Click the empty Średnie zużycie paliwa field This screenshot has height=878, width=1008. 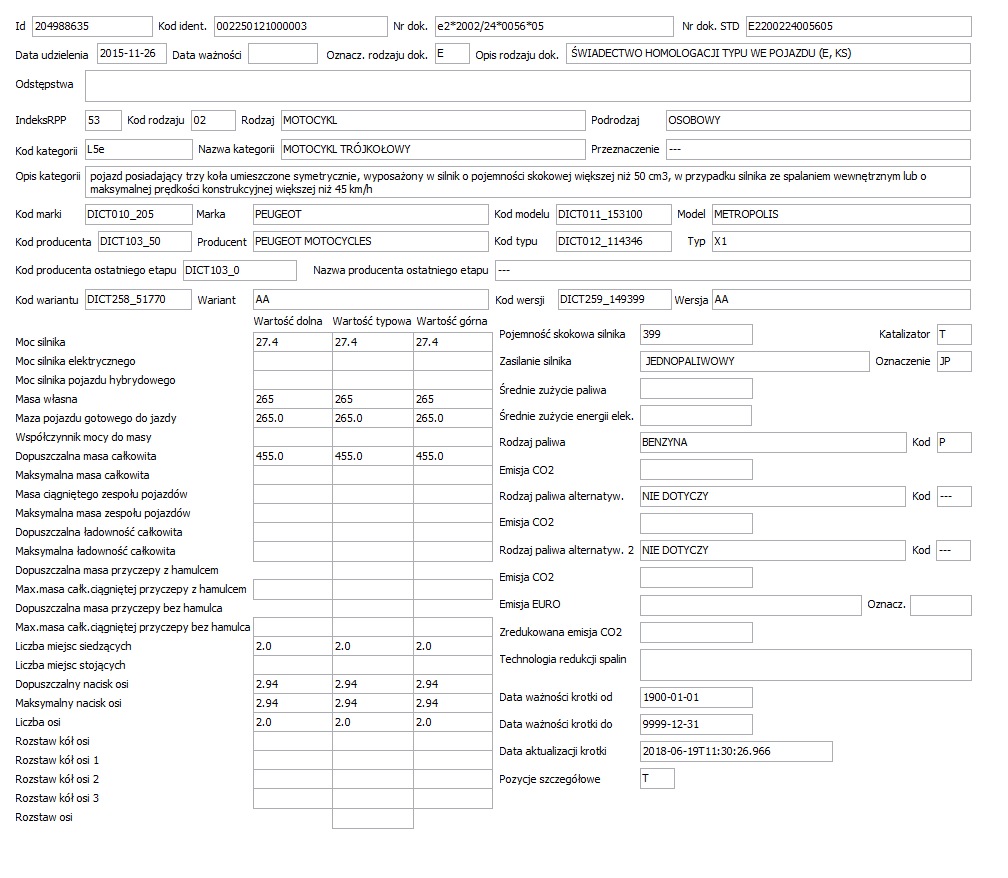[x=696, y=388]
